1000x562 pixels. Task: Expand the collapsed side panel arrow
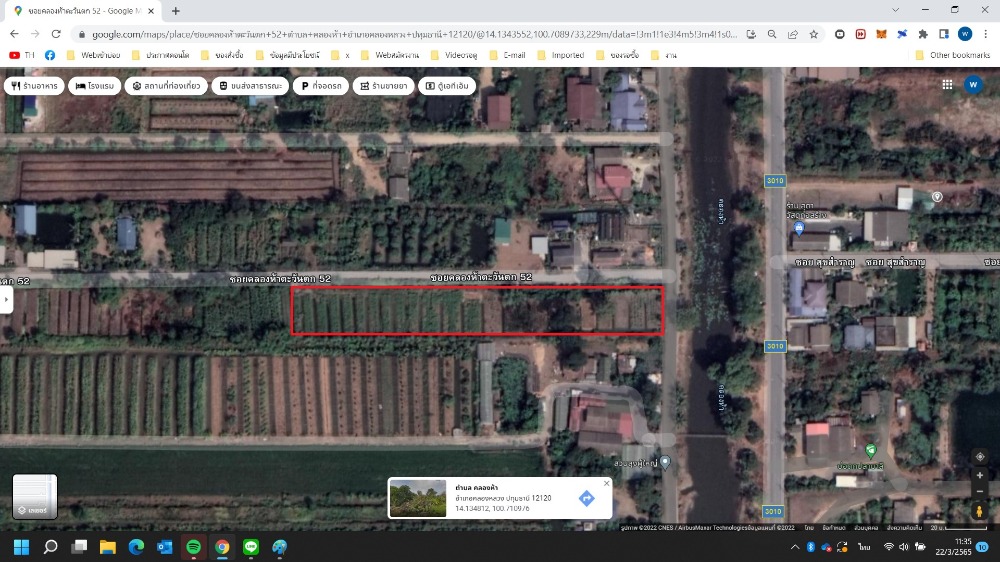pos(6,299)
